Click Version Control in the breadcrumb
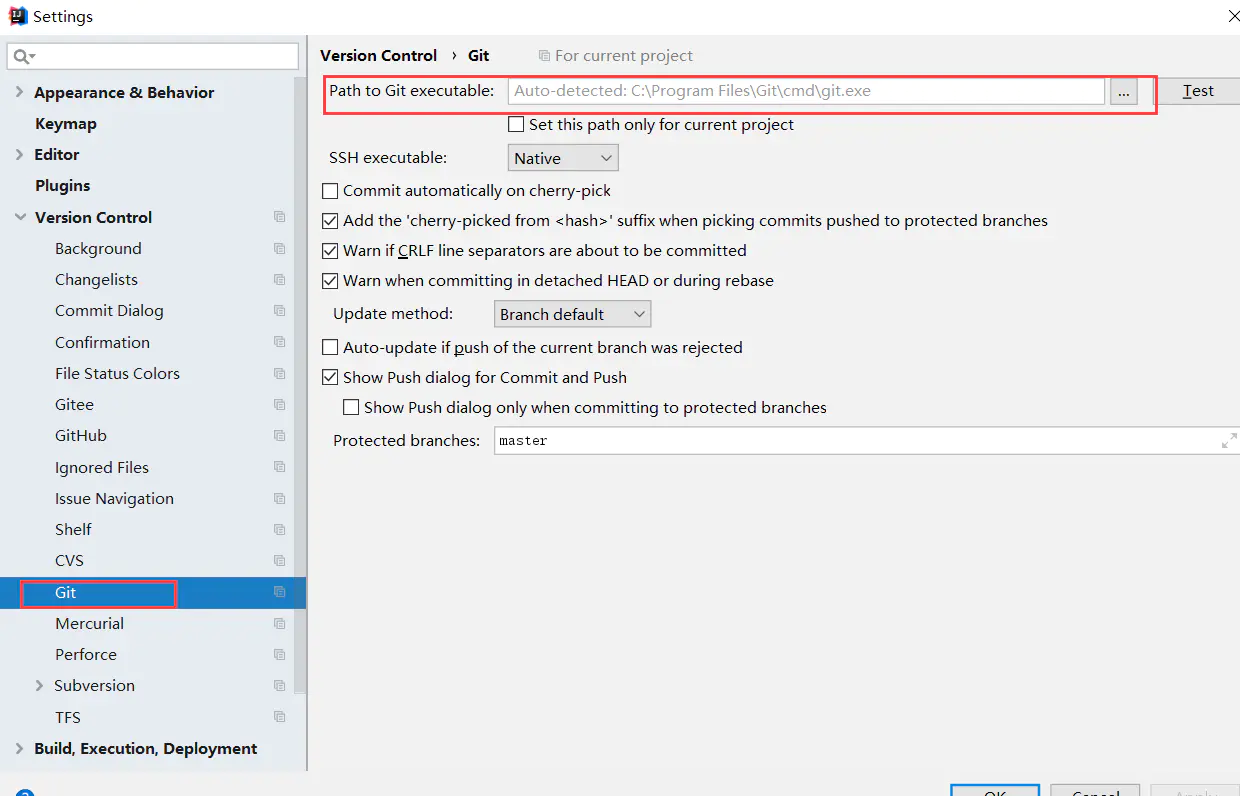Image resolution: width=1240 pixels, height=796 pixels. tap(378, 56)
